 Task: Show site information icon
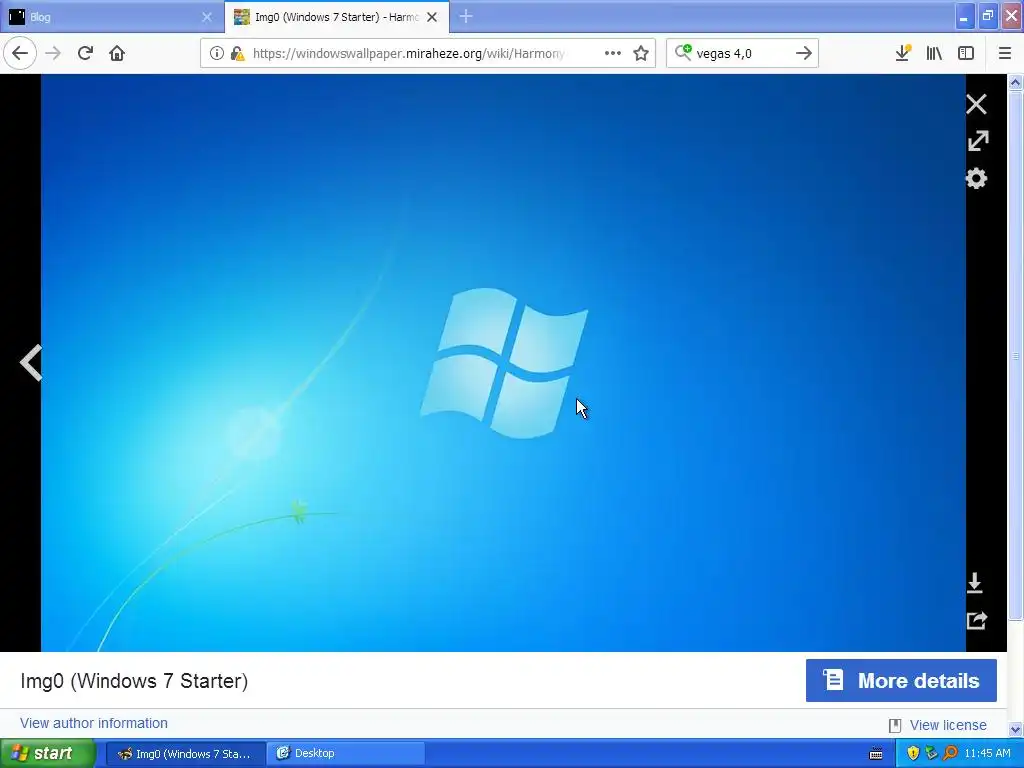[x=216, y=53]
